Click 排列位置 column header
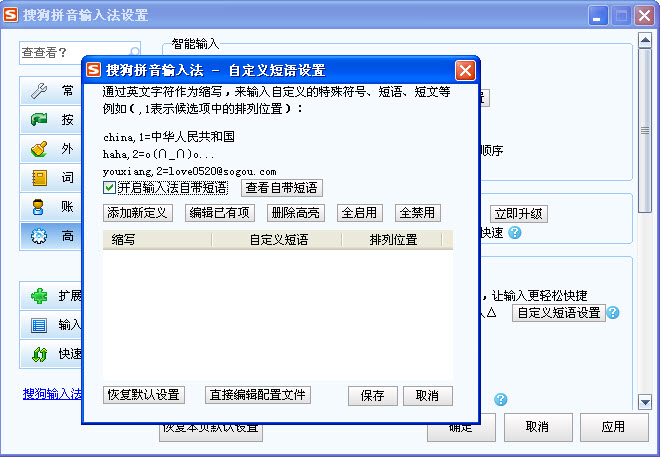 point(392,240)
